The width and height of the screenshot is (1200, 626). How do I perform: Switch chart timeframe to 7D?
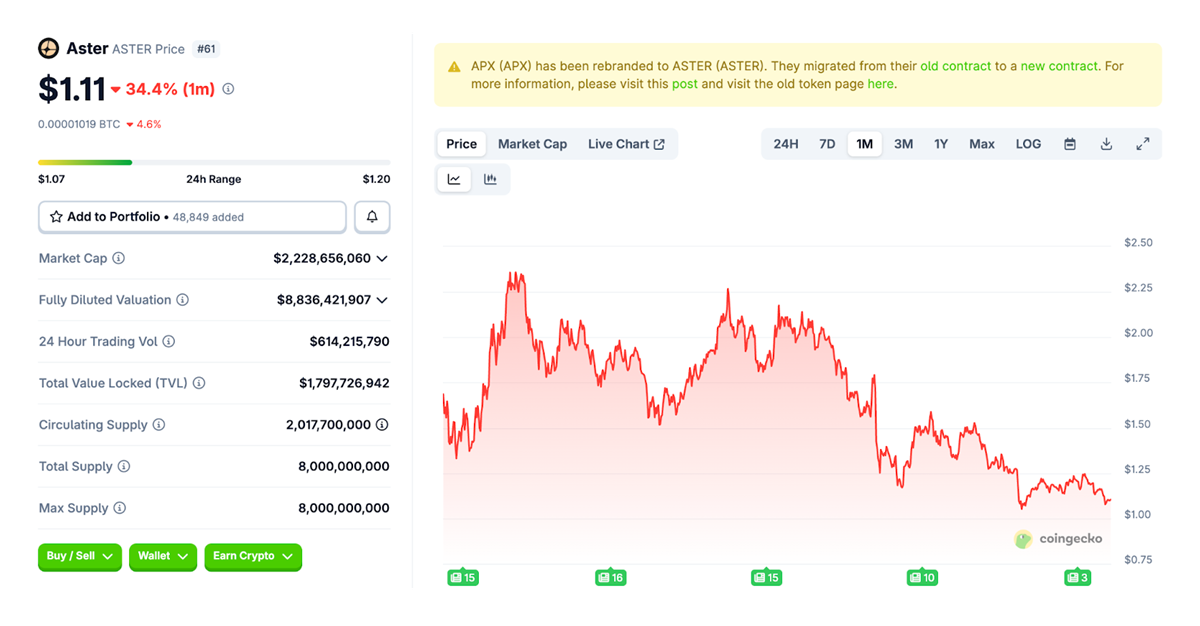click(x=827, y=143)
